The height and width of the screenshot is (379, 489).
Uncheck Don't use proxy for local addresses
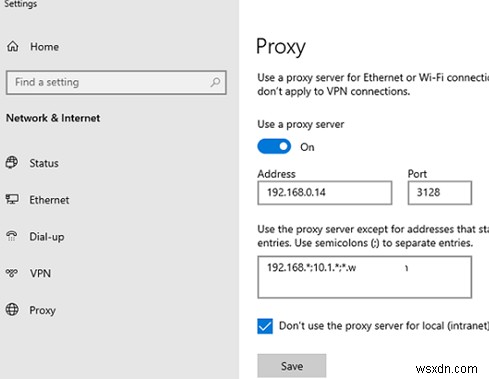[265, 326]
